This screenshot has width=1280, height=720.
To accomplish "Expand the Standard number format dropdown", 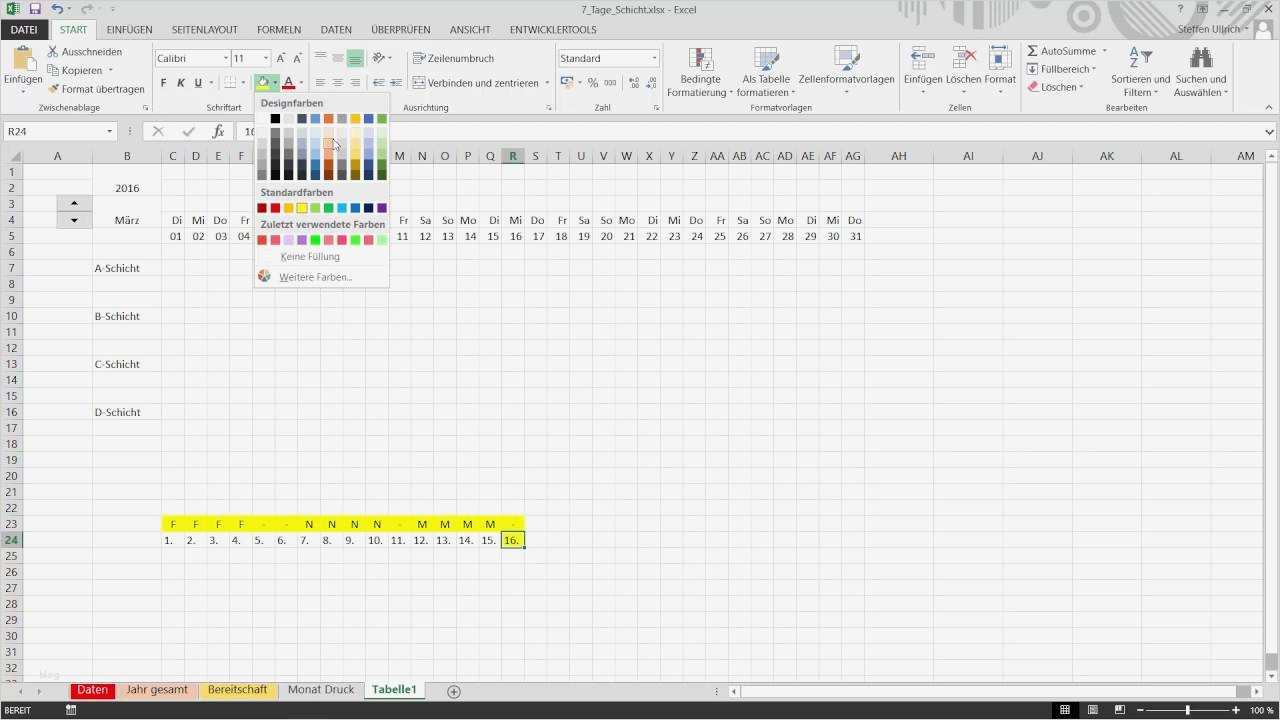I will pos(654,58).
